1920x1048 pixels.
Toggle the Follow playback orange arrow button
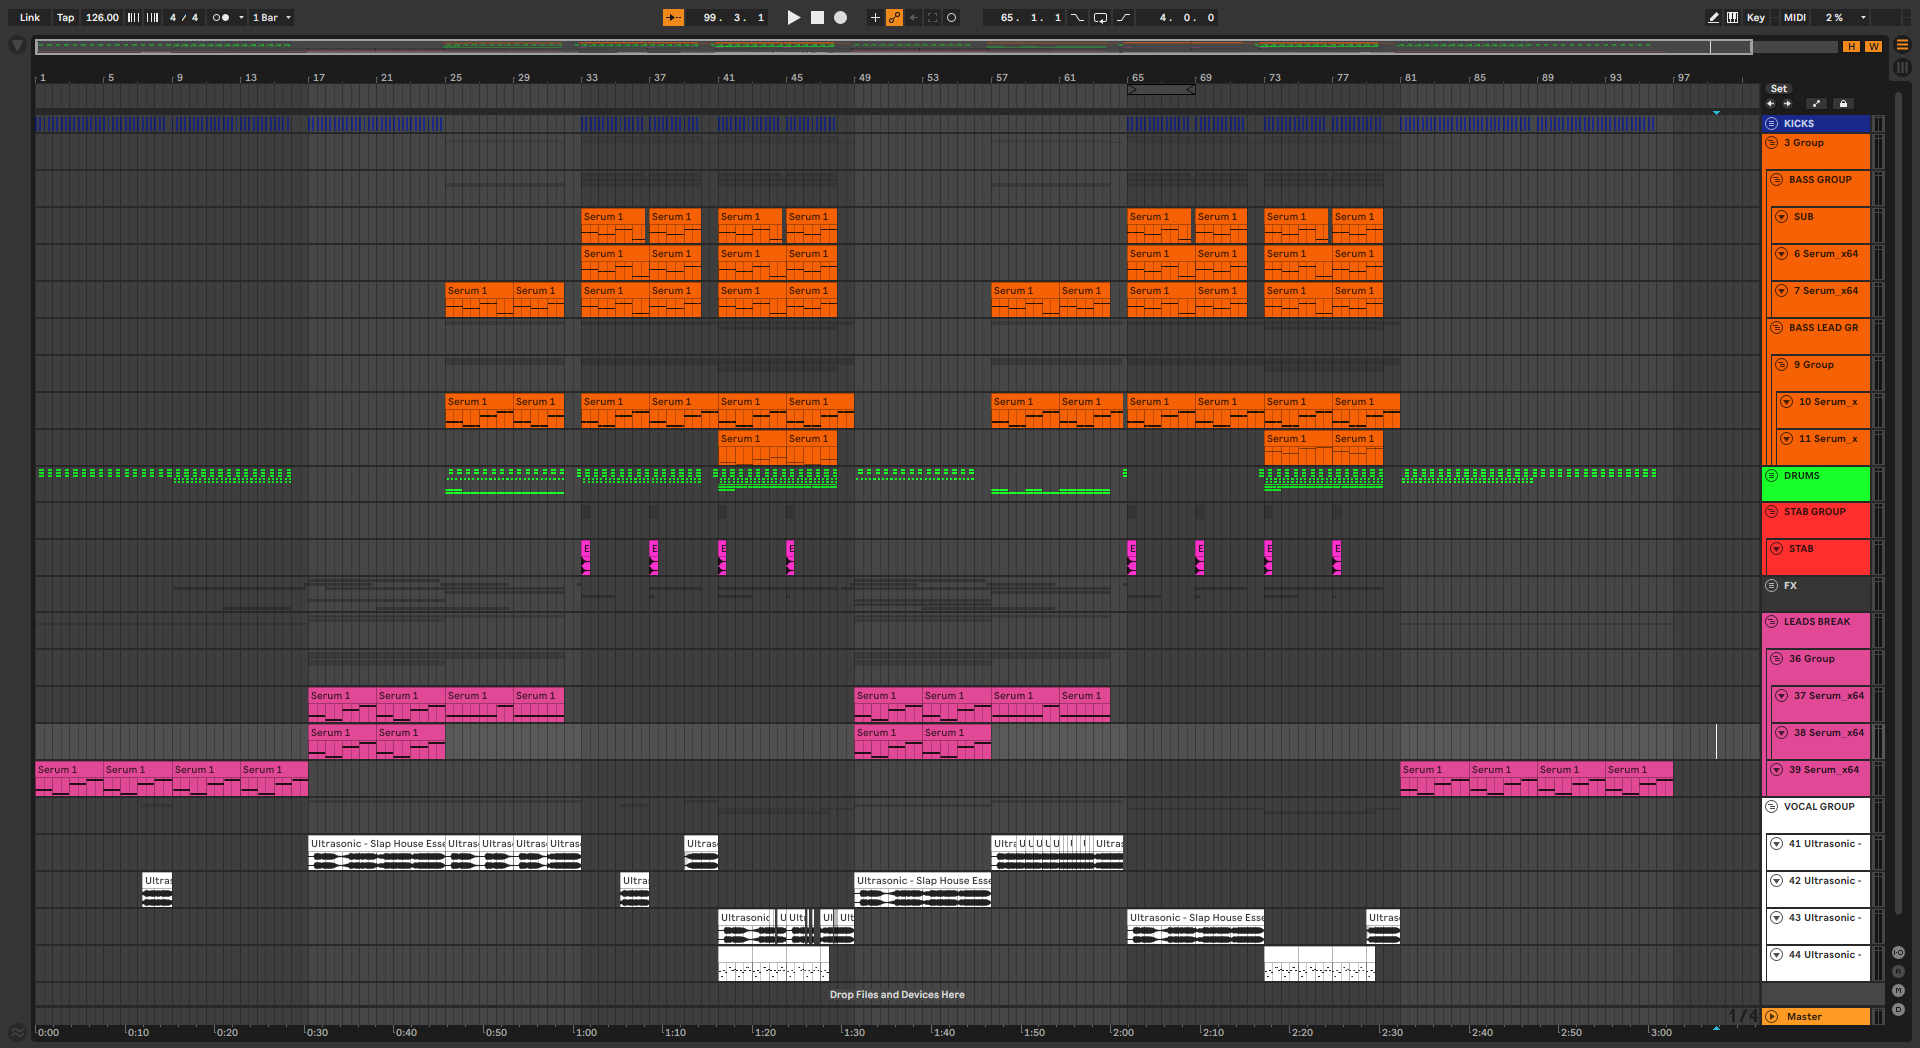(x=673, y=17)
